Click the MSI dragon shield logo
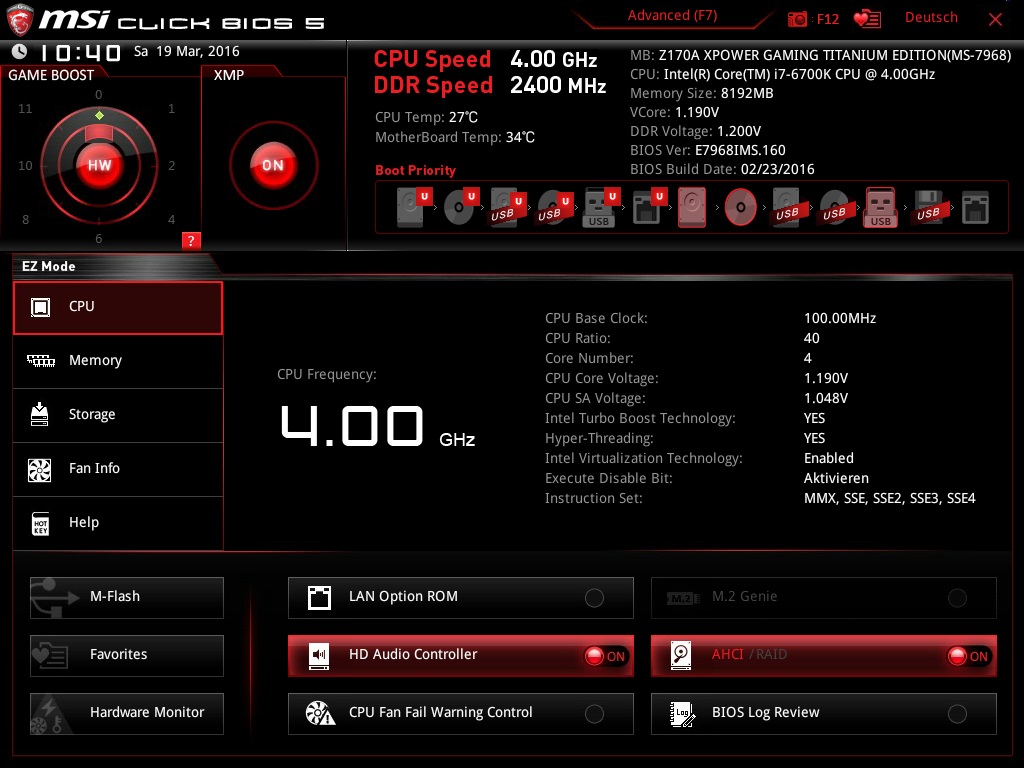 (x=20, y=20)
